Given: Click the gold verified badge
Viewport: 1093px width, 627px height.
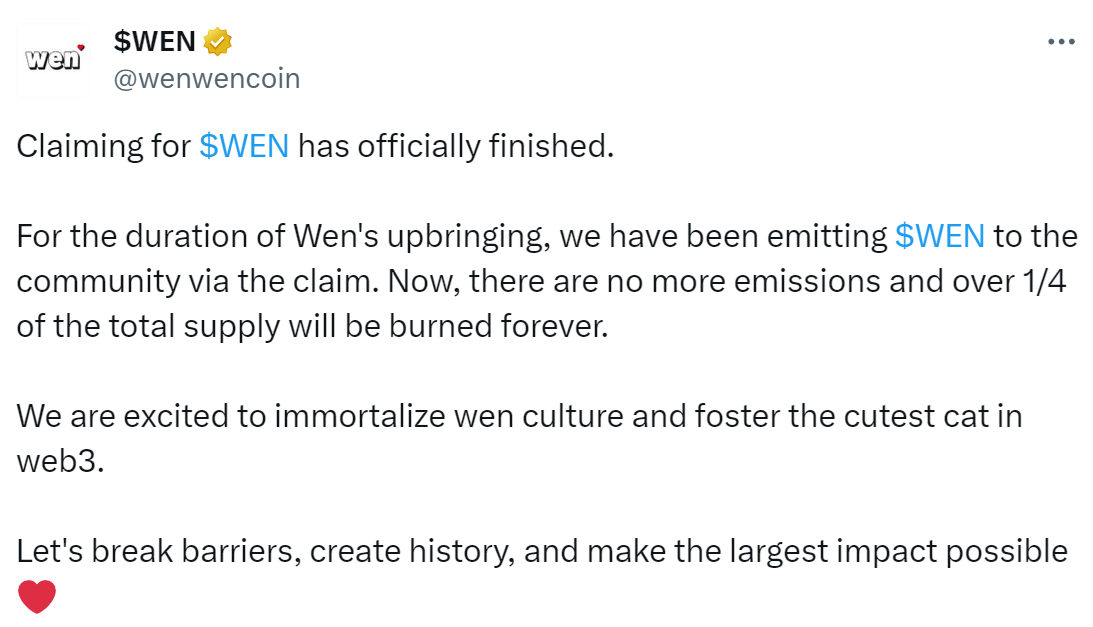Looking at the screenshot, I should (x=217, y=42).
